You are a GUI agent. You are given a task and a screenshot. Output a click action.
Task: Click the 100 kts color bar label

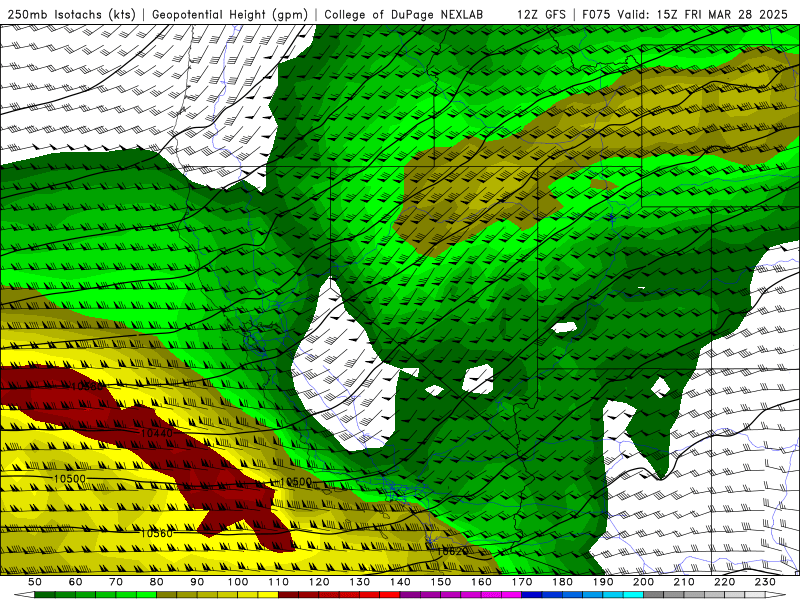[238, 582]
